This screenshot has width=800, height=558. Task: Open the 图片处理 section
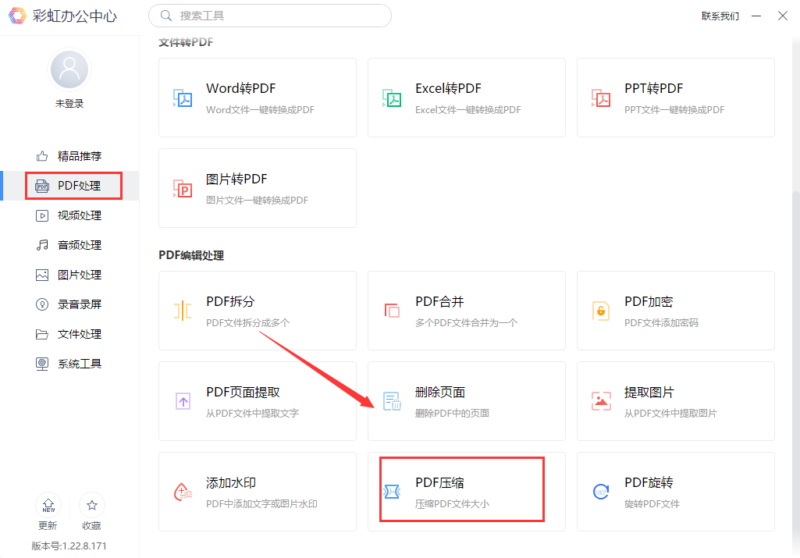pyautogui.click(x=69, y=275)
